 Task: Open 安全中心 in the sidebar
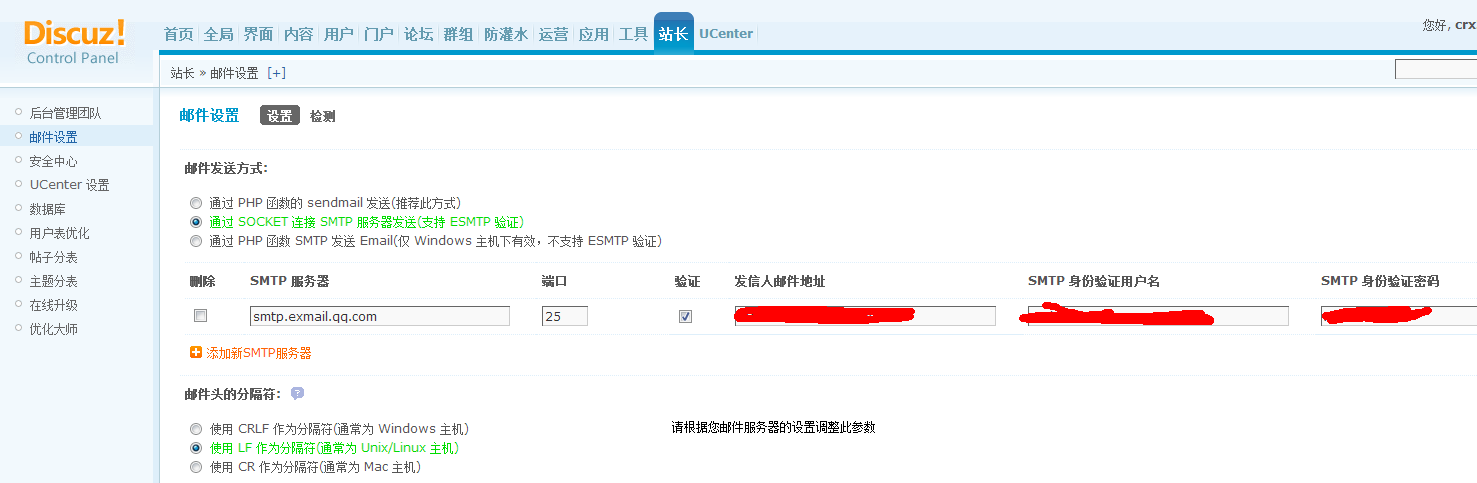pos(53,161)
